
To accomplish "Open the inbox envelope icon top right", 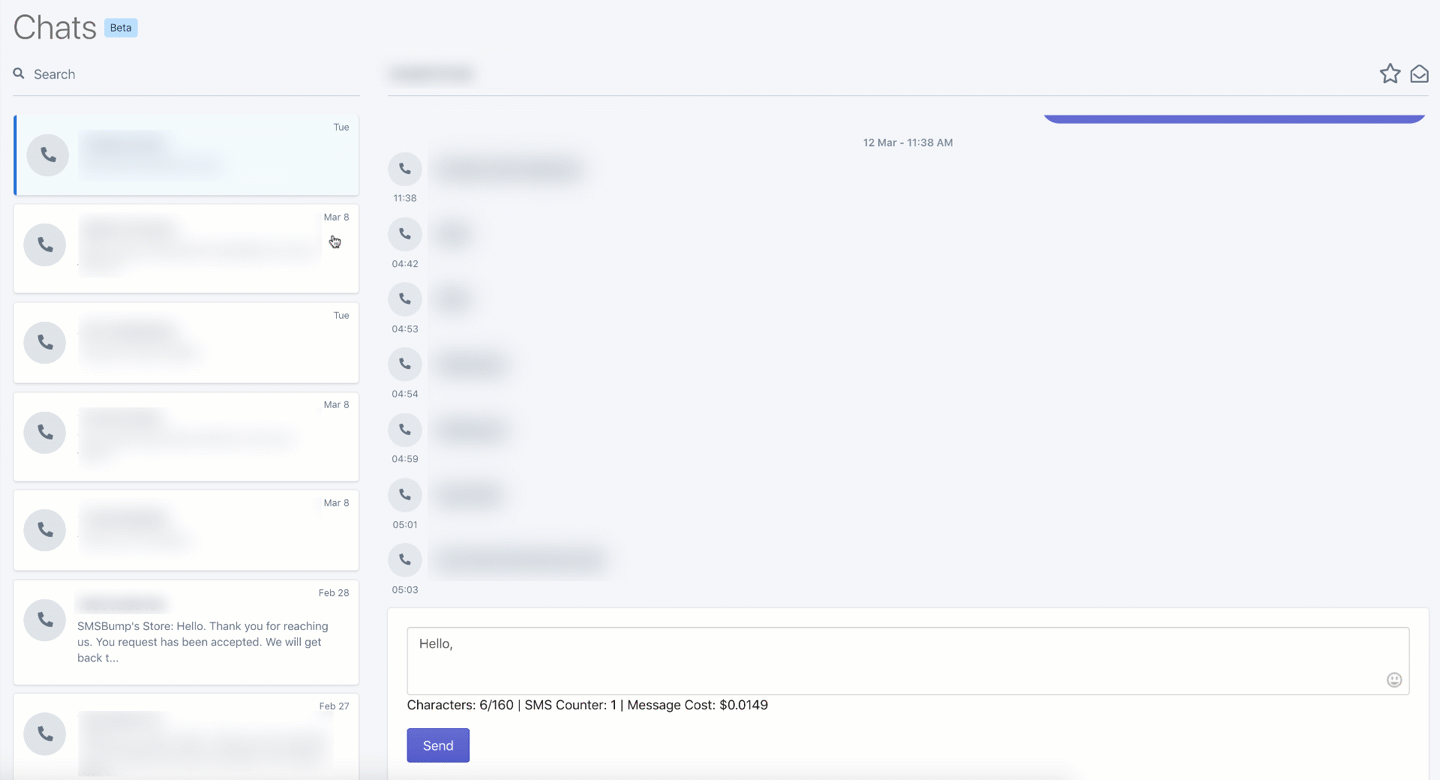I will pyautogui.click(x=1419, y=73).
